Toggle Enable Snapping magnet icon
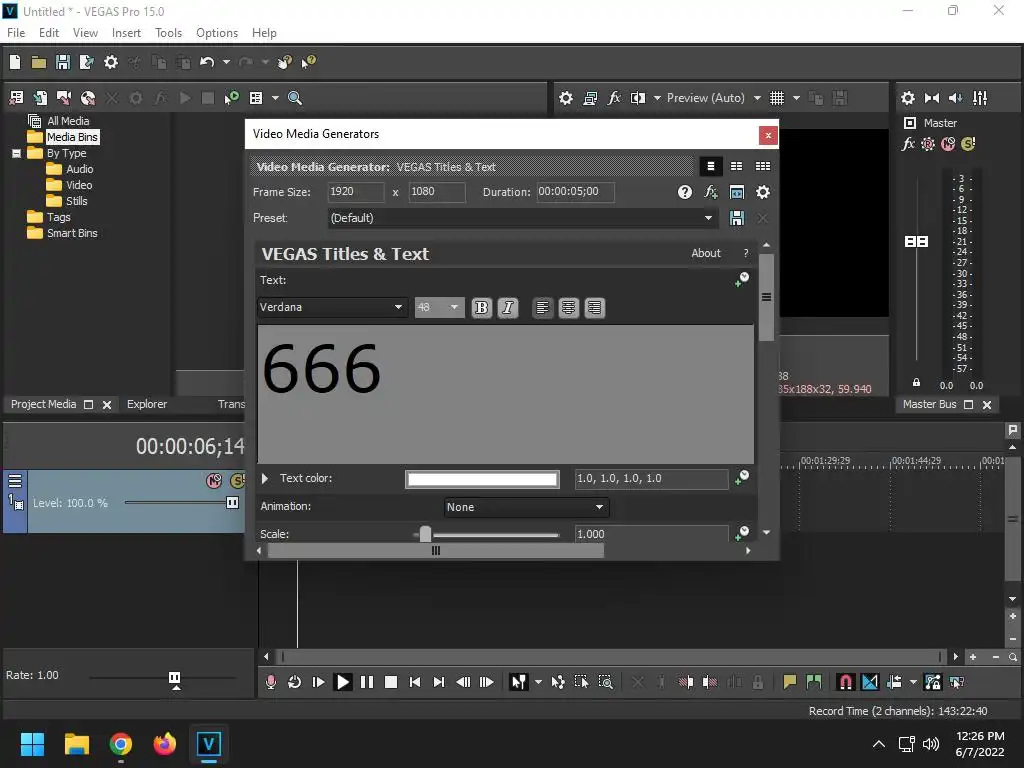The height and width of the screenshot is (768, 1024). coord(845,682)
